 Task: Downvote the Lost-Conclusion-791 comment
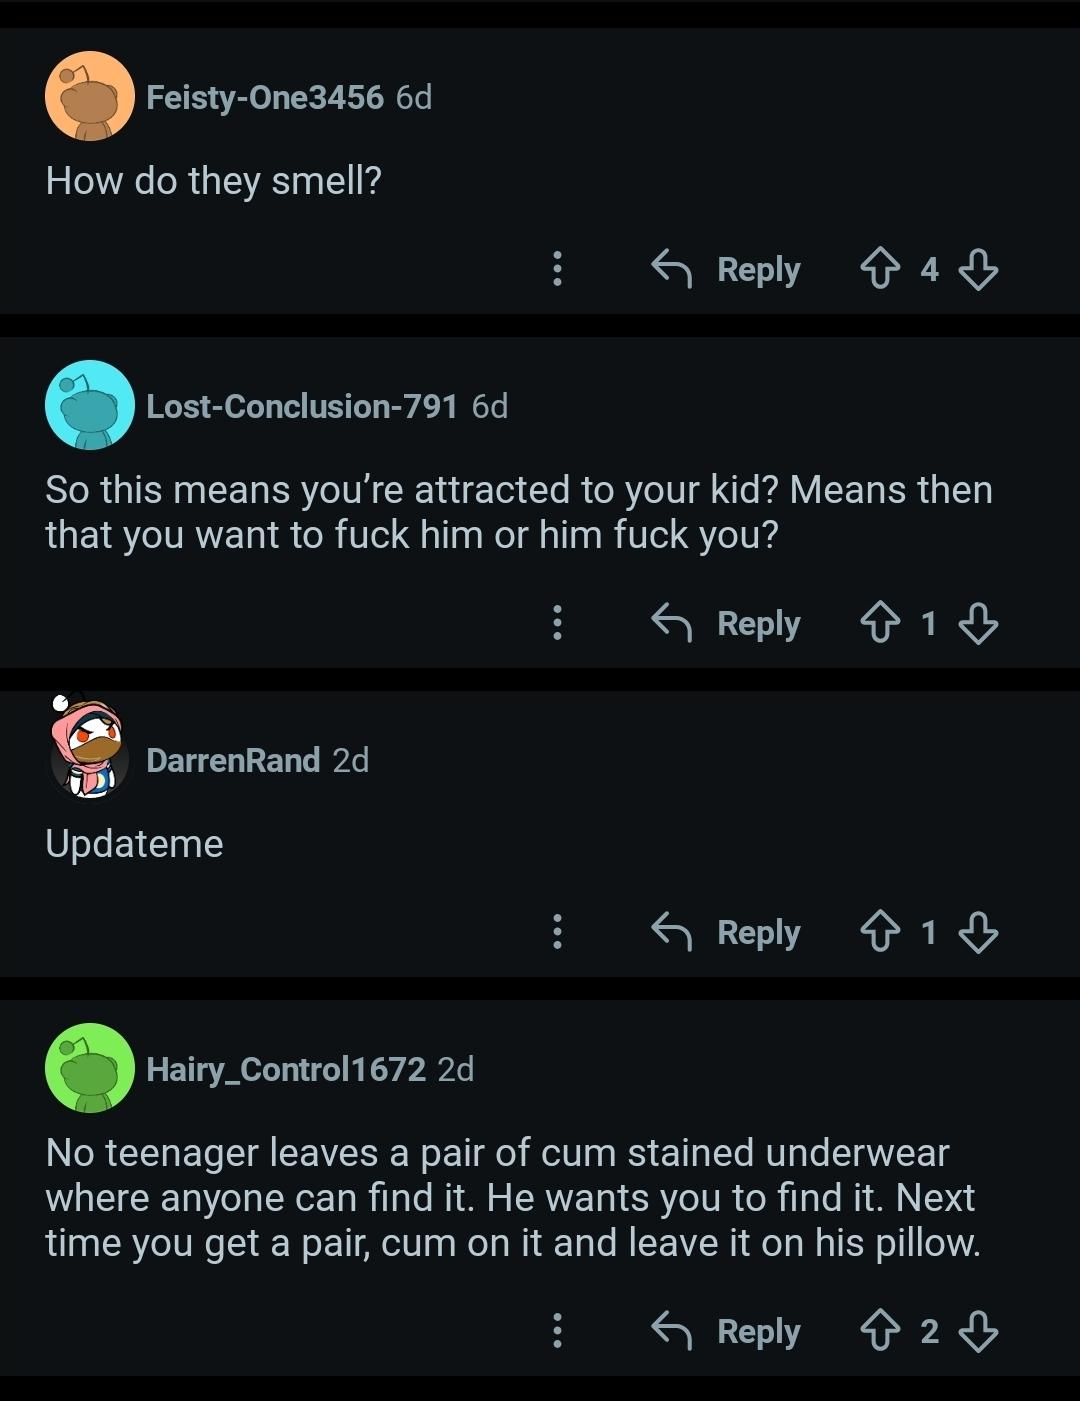pyautogui.click(x=978, y=623)
